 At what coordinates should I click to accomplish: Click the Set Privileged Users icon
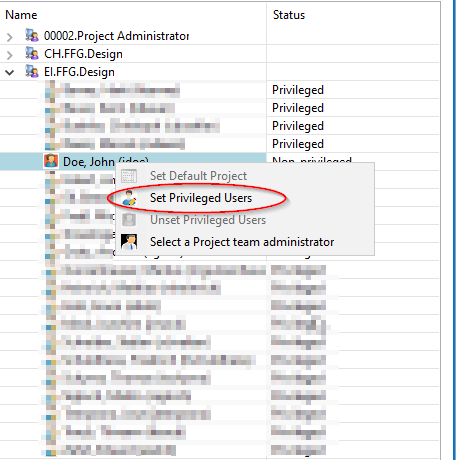(129, 198)
